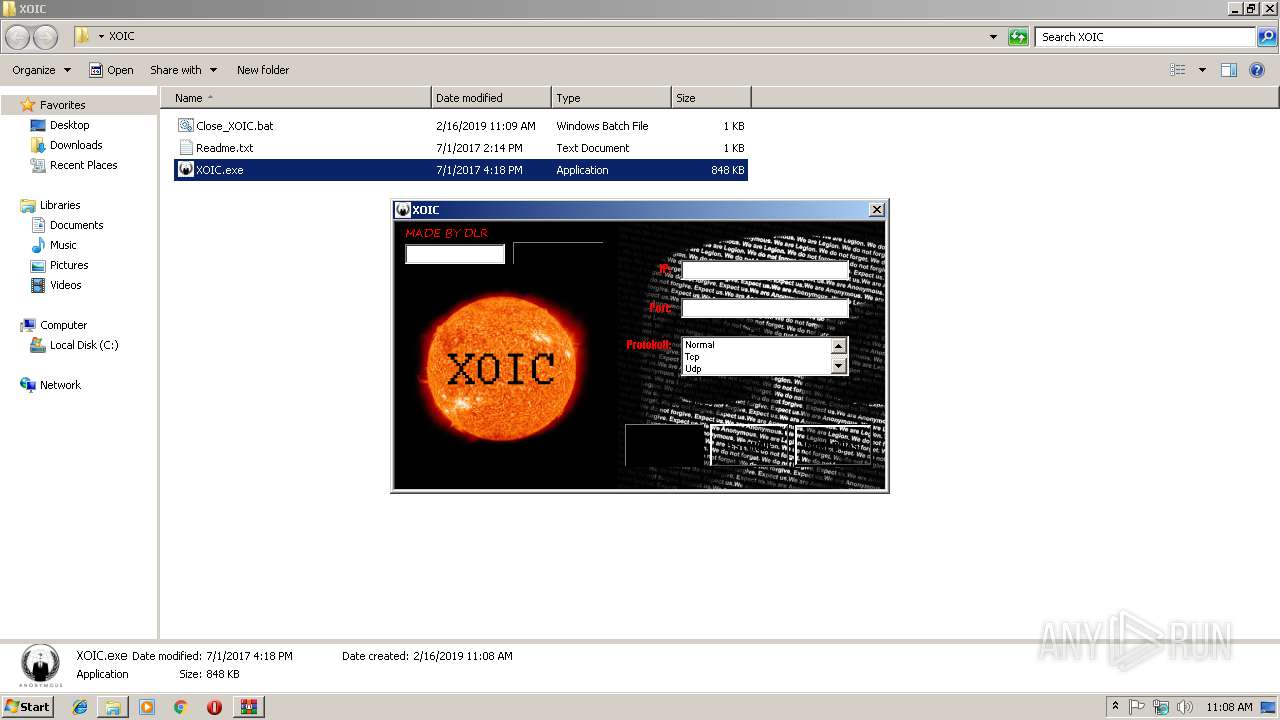Select Libraries header in sidebar
1280x720 pixels.
[60, 205]
